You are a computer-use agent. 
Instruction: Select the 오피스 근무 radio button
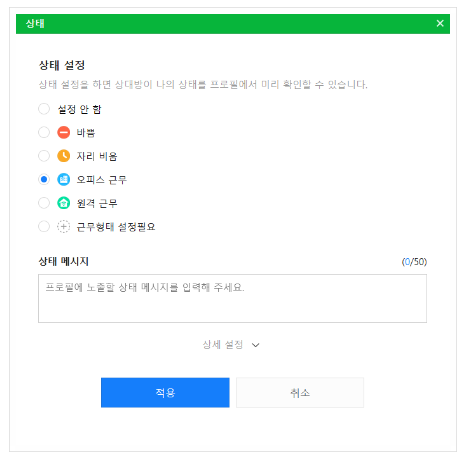point(44,179)
